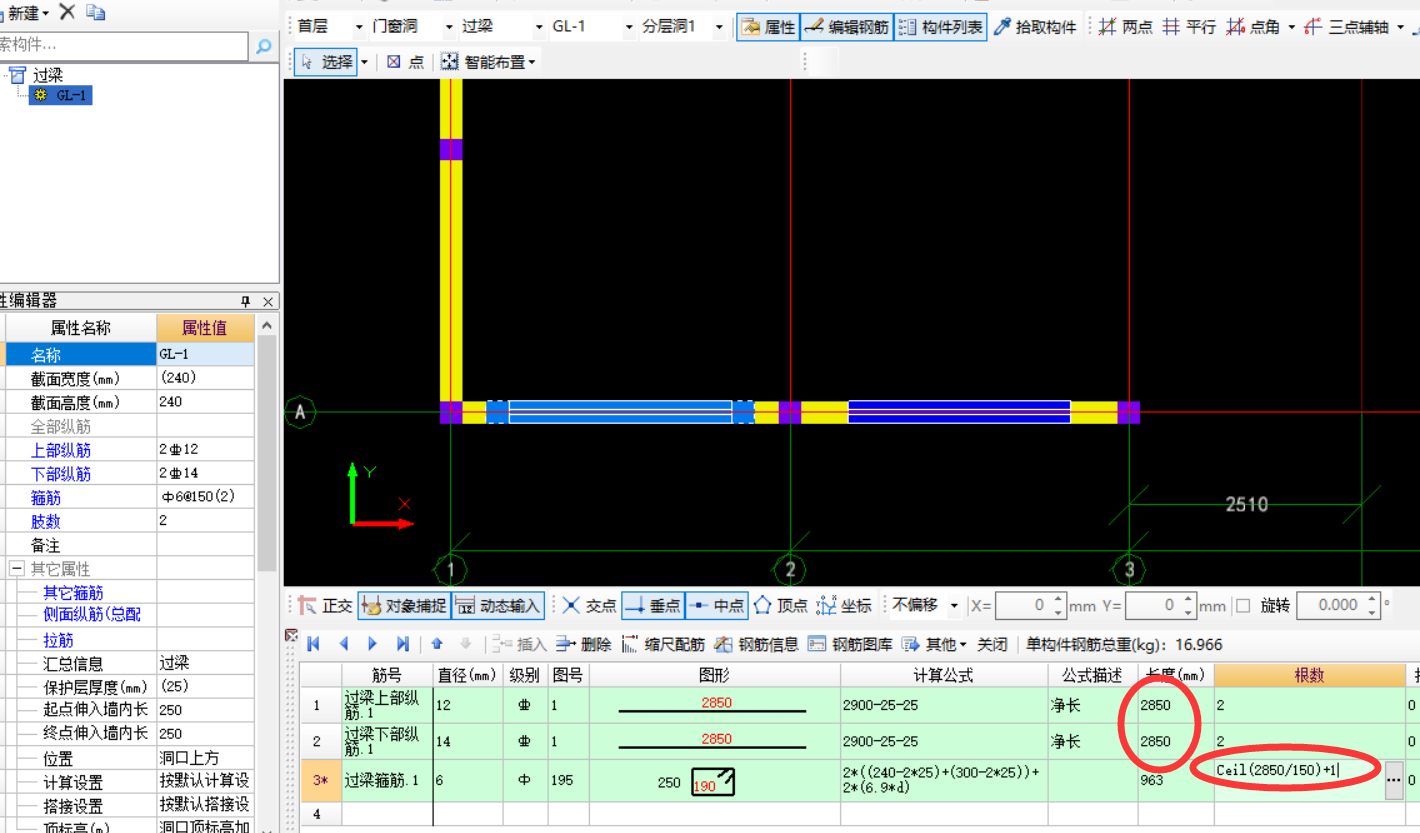The height and width of the screenshot is (833, 1420).
Task: Toggle the 动态输入 dynamic input
Action: (498, 605)
